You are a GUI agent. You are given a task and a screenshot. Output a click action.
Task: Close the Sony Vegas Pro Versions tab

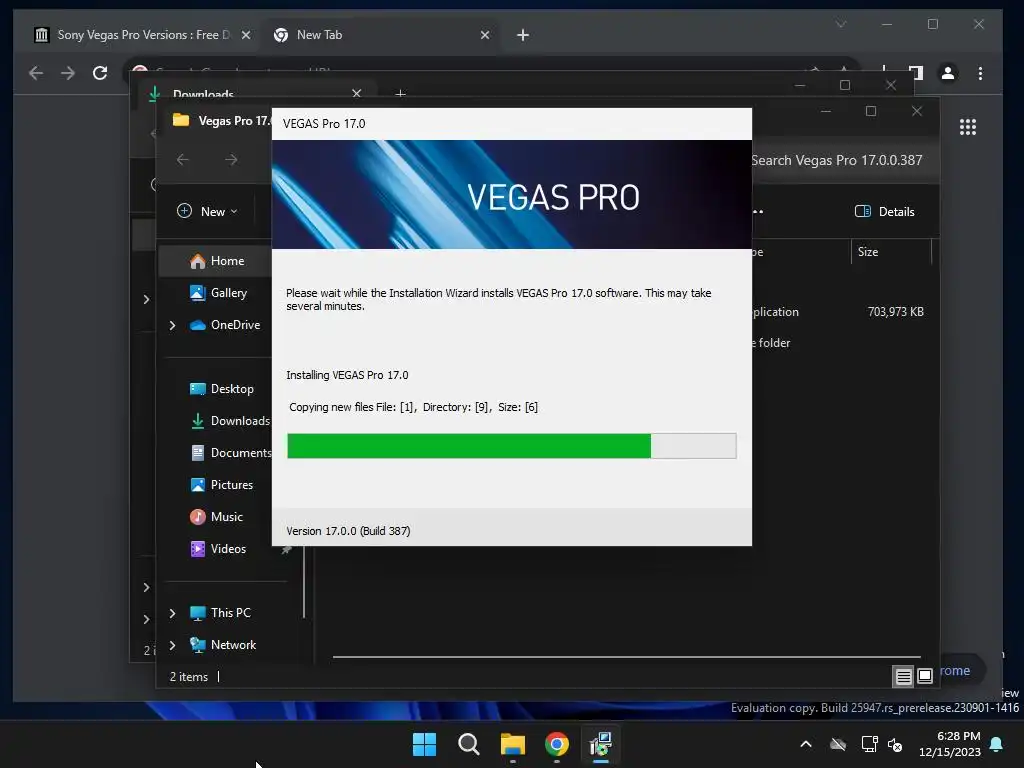pos(246,35)
